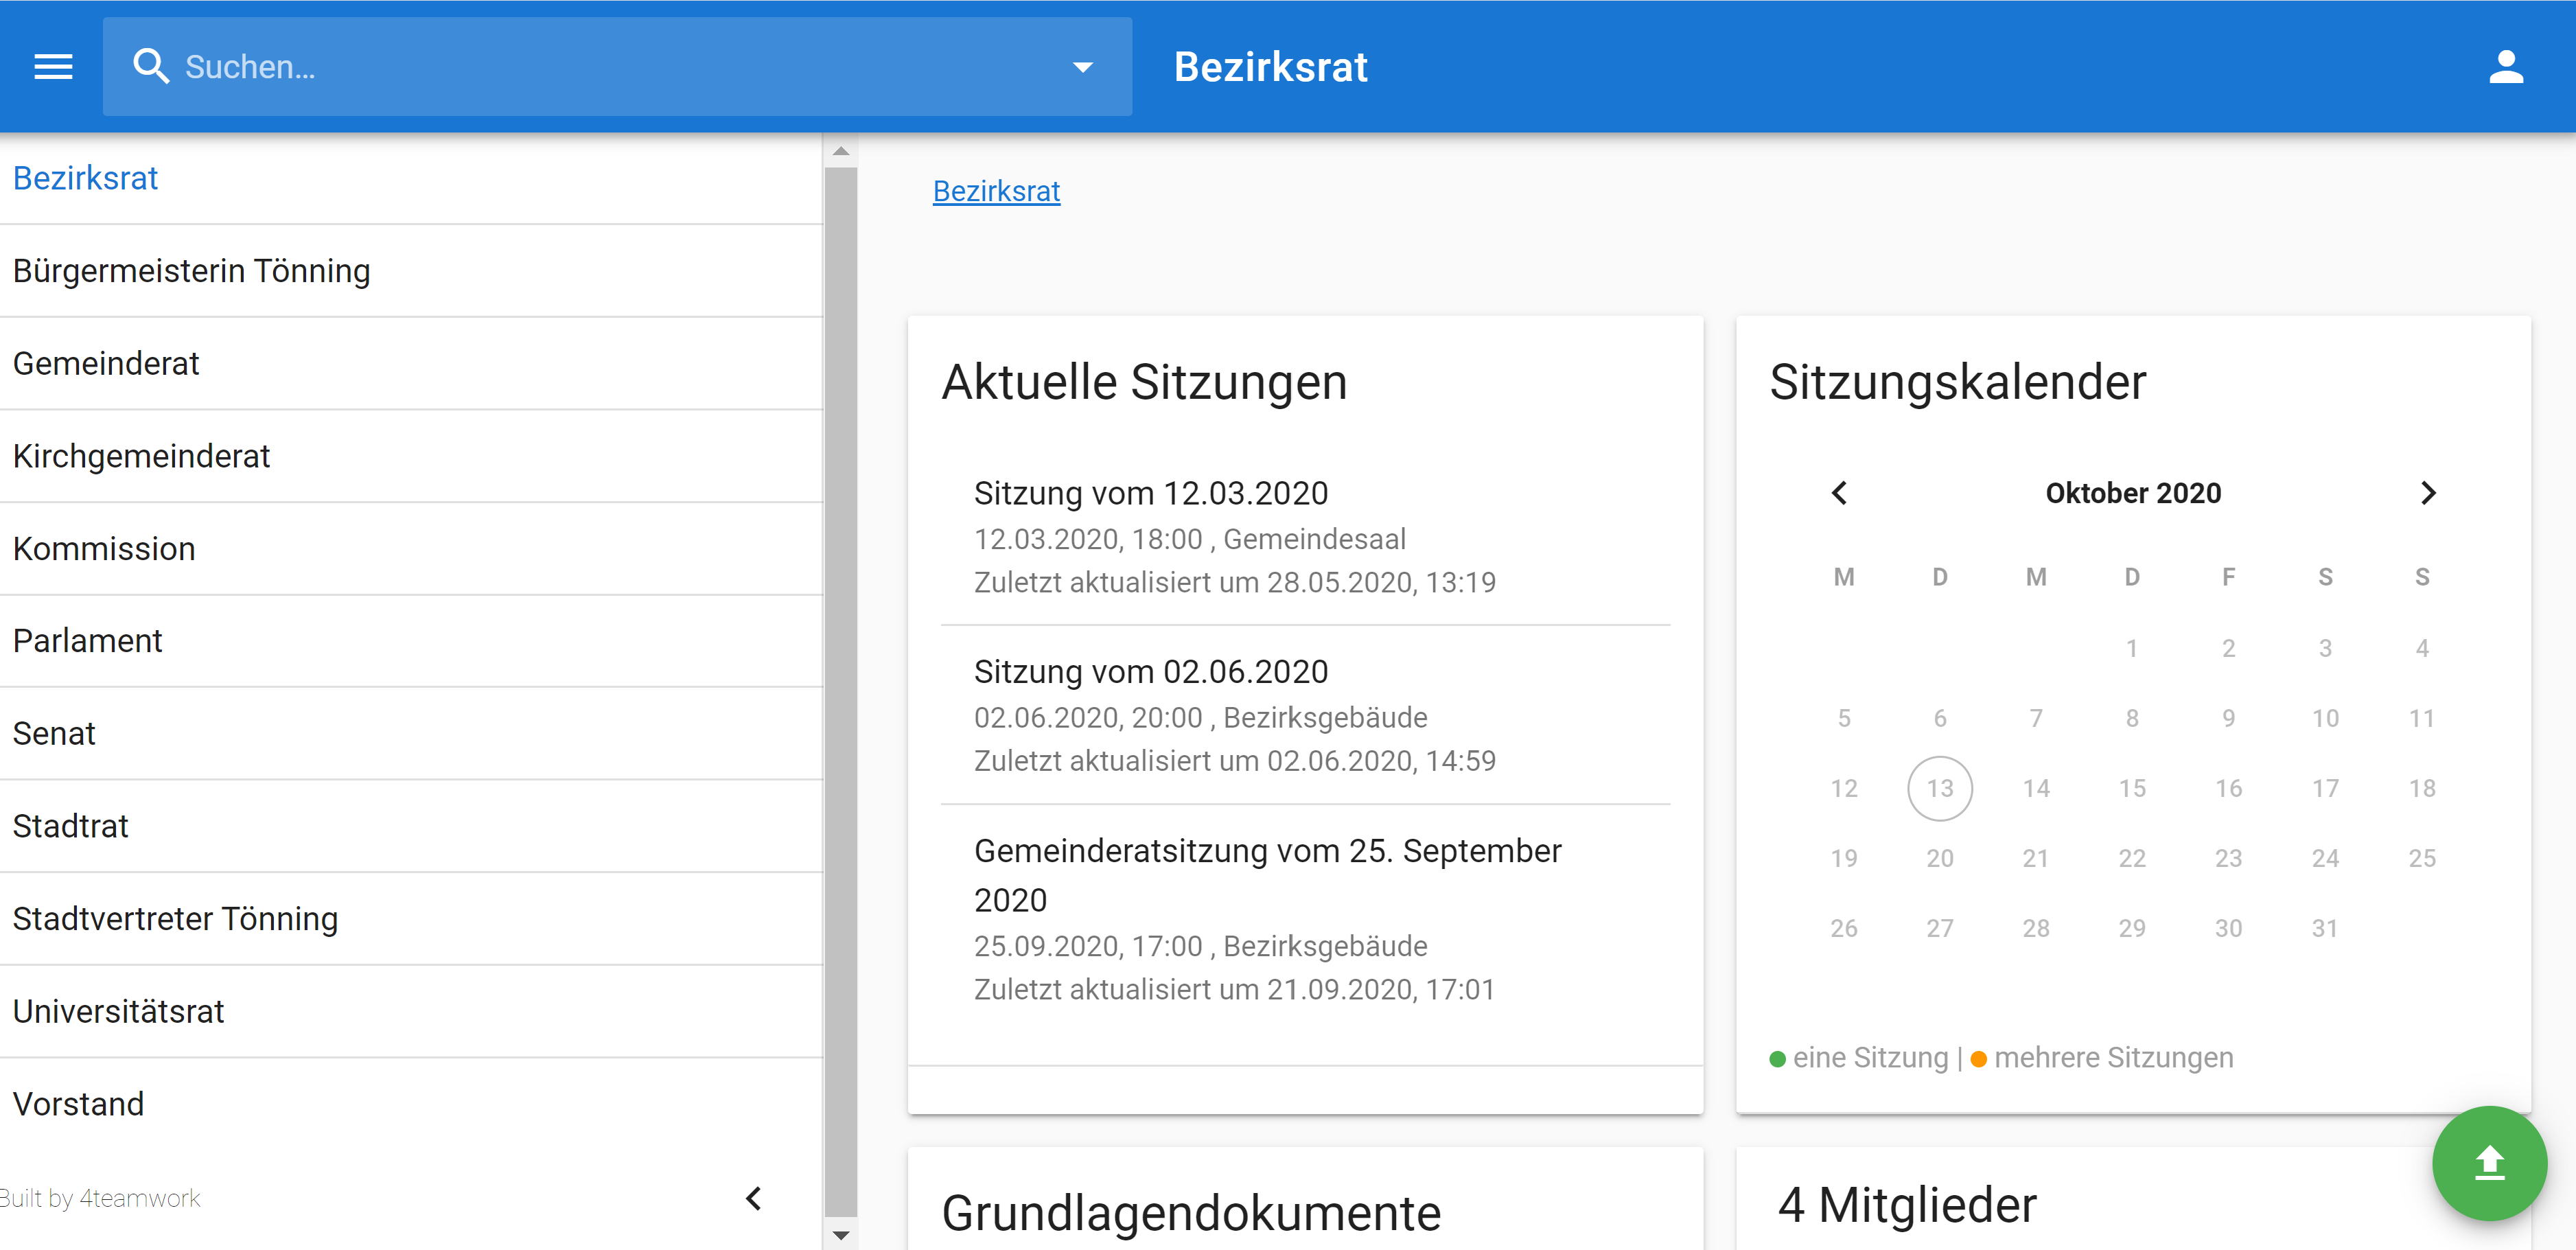
Task: Open the hamburger navigation menu
Action: 53,67
